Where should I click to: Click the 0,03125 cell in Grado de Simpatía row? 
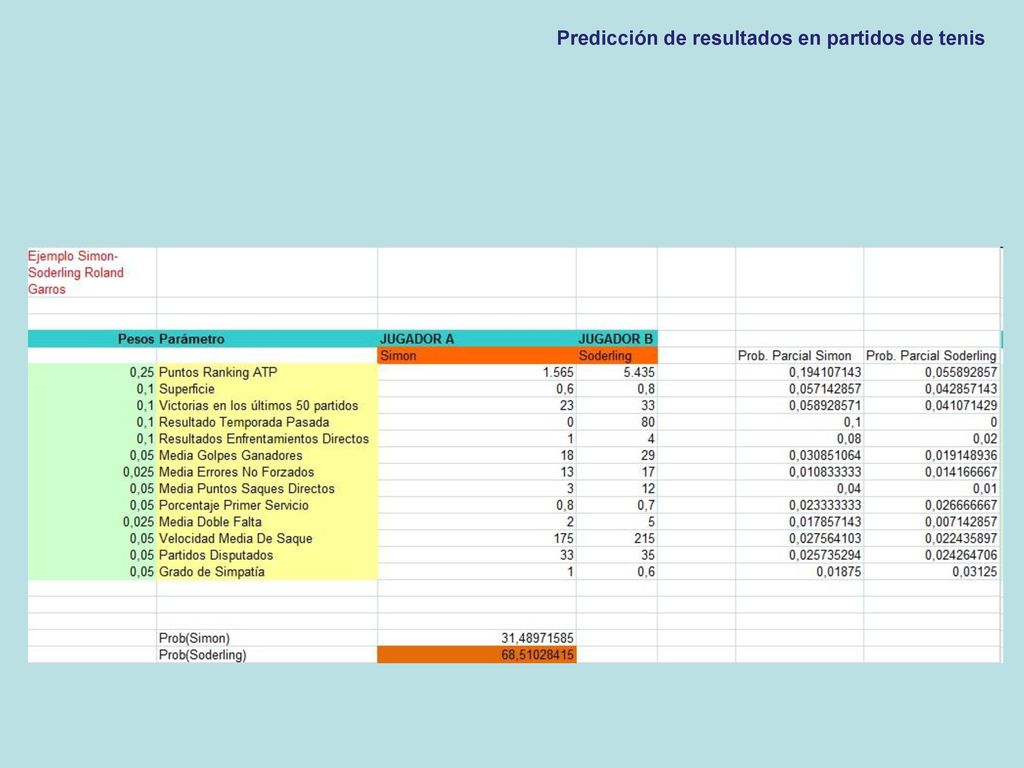point(932,572)
